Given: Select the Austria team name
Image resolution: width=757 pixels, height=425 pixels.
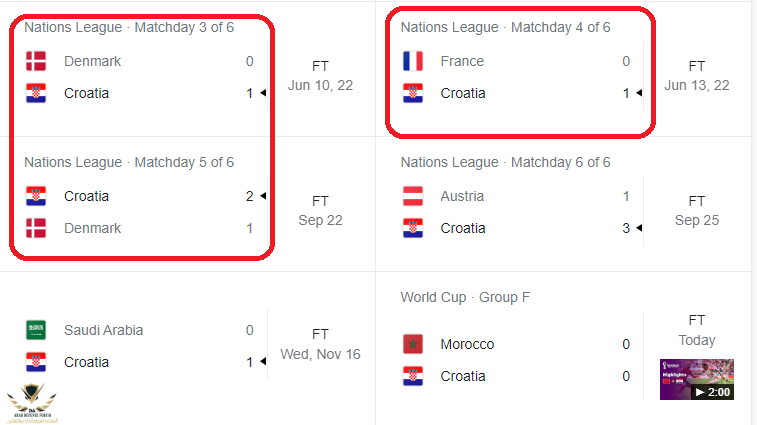Looking at the screenshot, I should pyautogui.click(x=462, y=196).
